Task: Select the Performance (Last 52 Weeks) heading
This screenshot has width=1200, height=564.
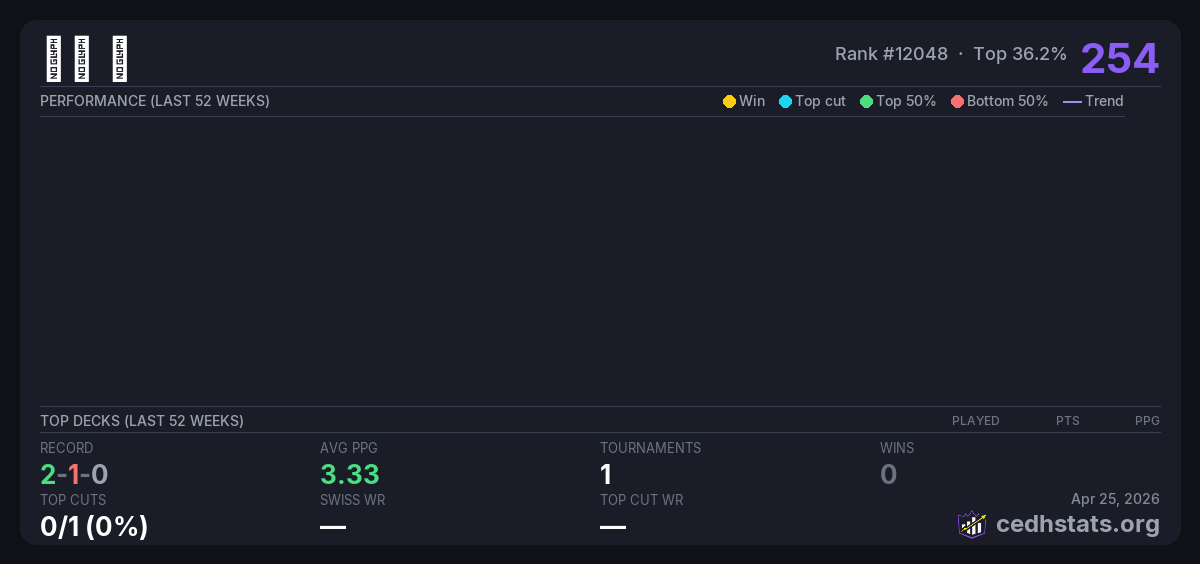Action: click(x=155, y=101)
